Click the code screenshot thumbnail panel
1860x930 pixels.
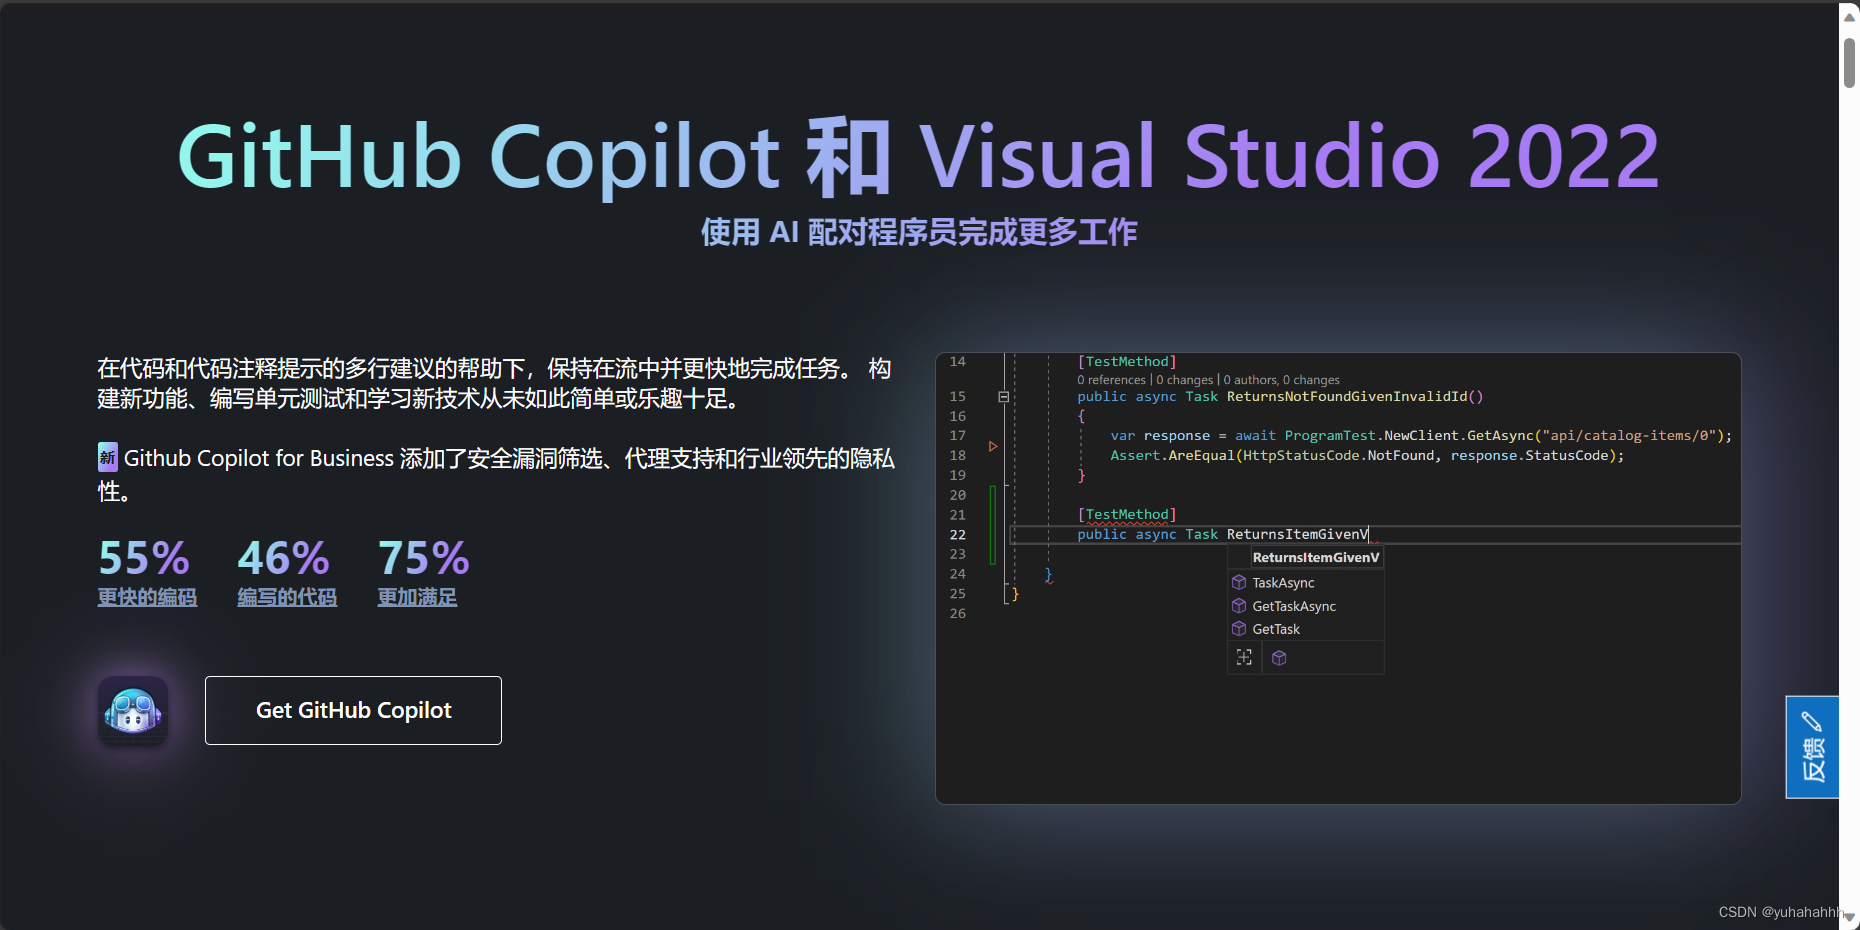(1338, 578)
